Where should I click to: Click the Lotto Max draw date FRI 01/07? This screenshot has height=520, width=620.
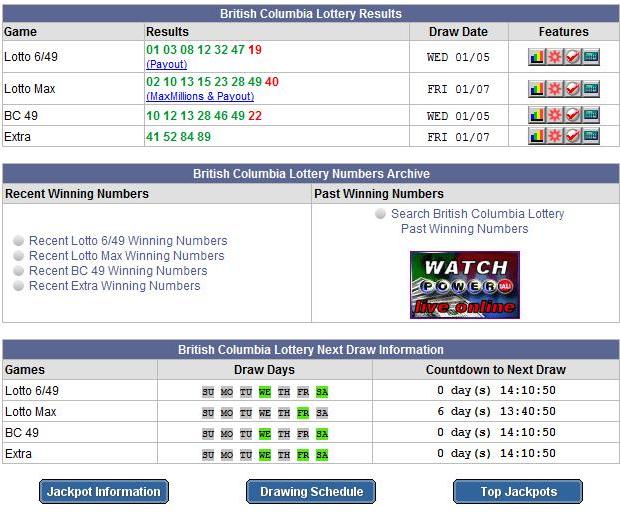click(458, 89)
